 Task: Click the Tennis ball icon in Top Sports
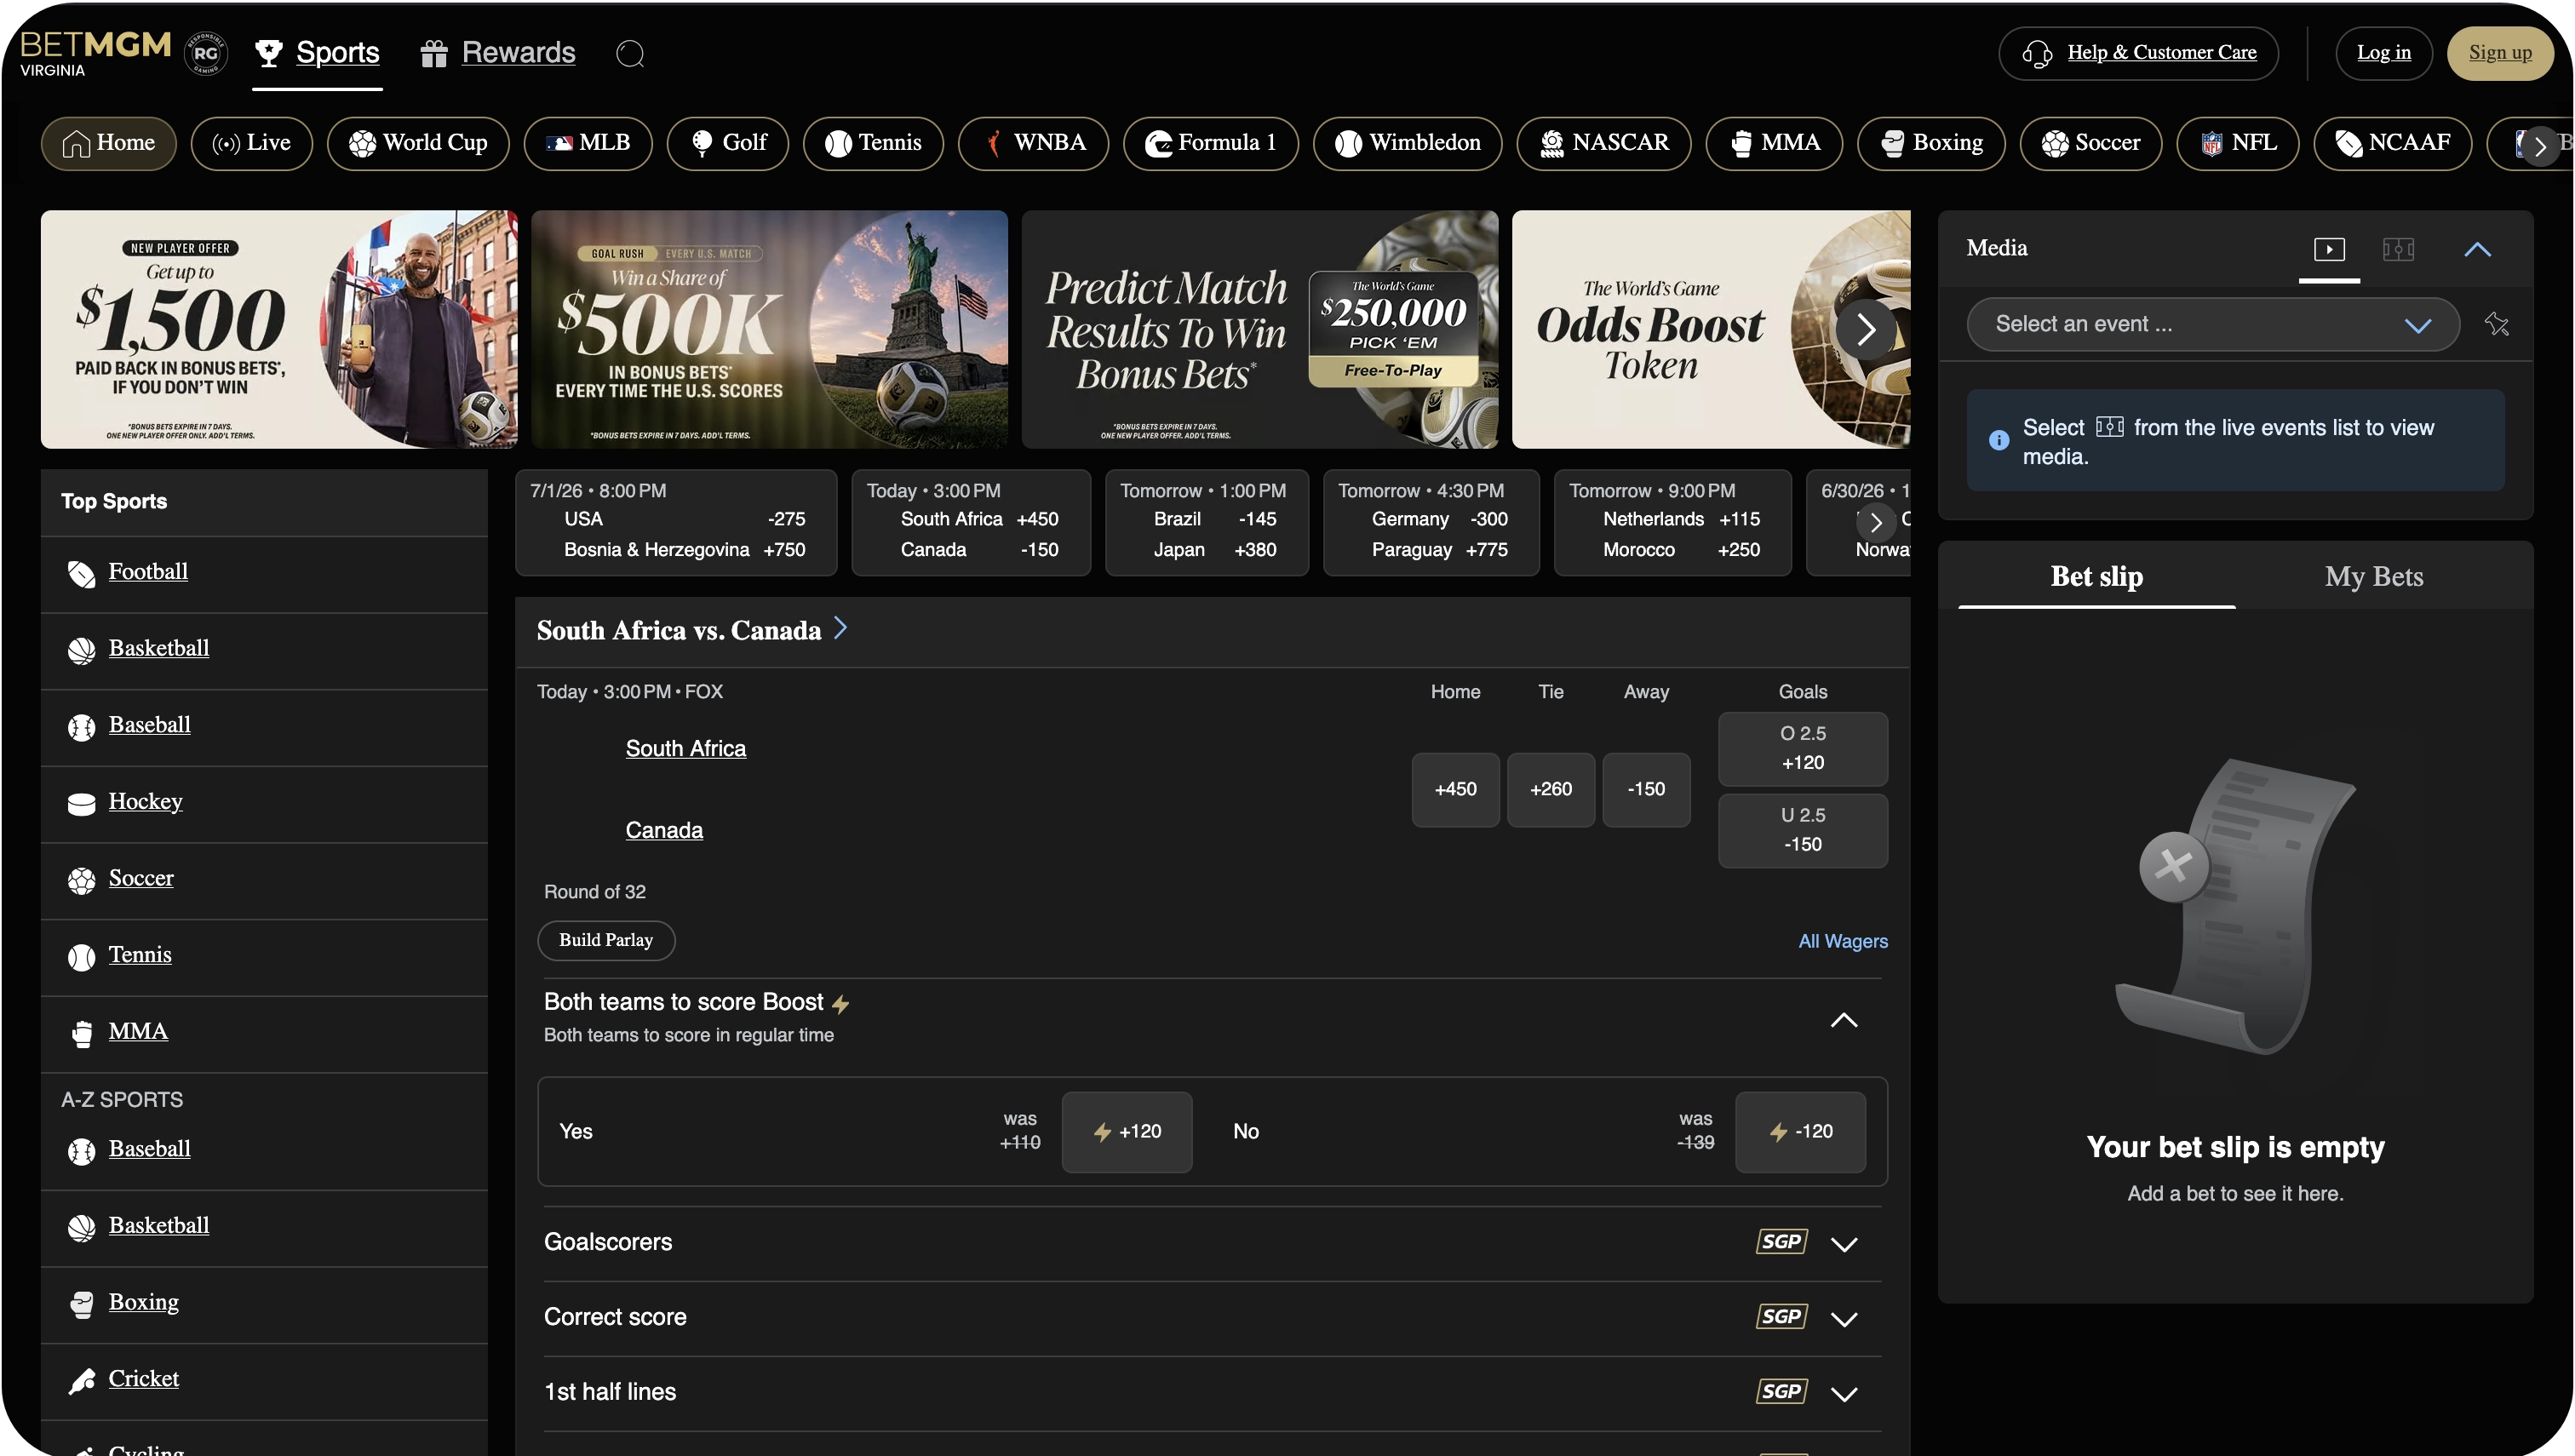tap(81, 957)
